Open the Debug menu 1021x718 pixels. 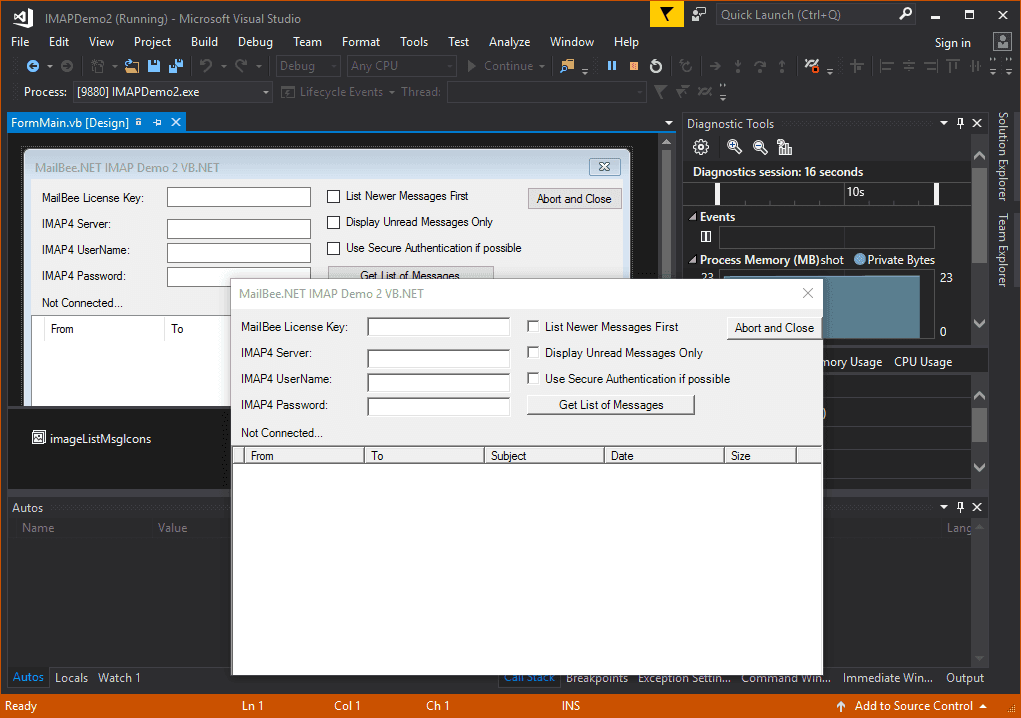pyautogui.click(x=255, y=42)
